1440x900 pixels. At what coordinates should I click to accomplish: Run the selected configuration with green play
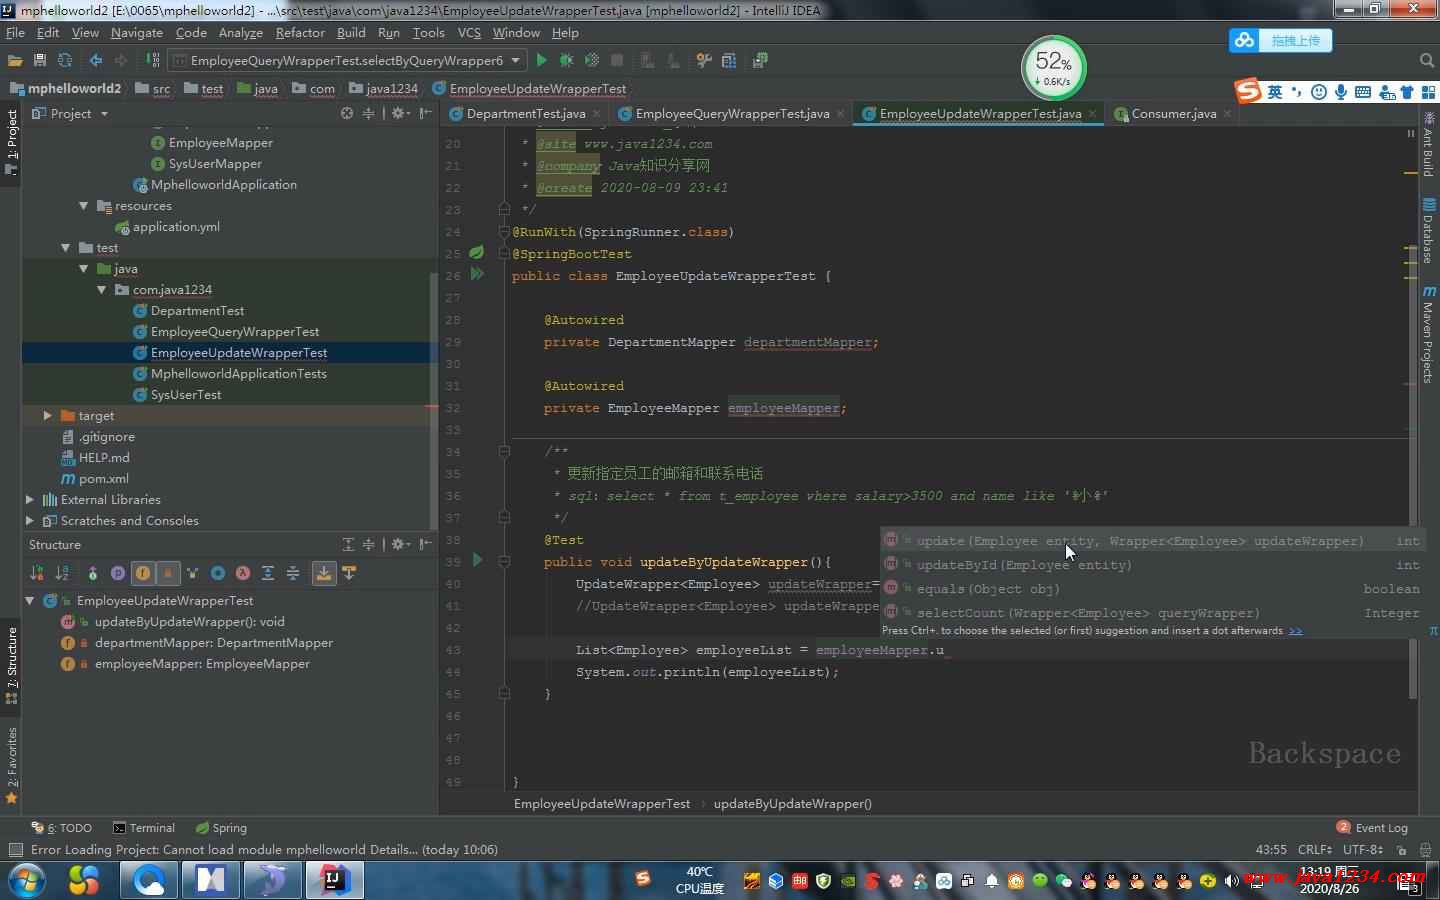(541, 61)
